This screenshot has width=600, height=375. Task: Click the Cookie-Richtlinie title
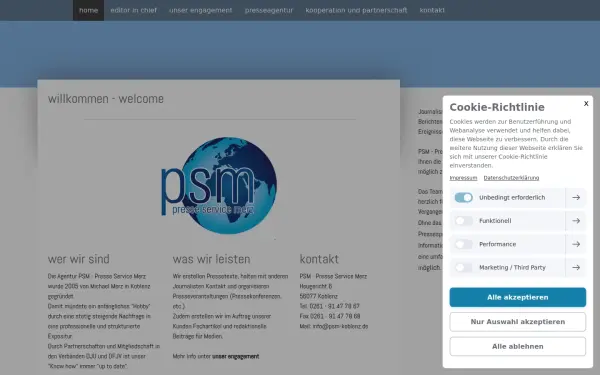point(497,107)
